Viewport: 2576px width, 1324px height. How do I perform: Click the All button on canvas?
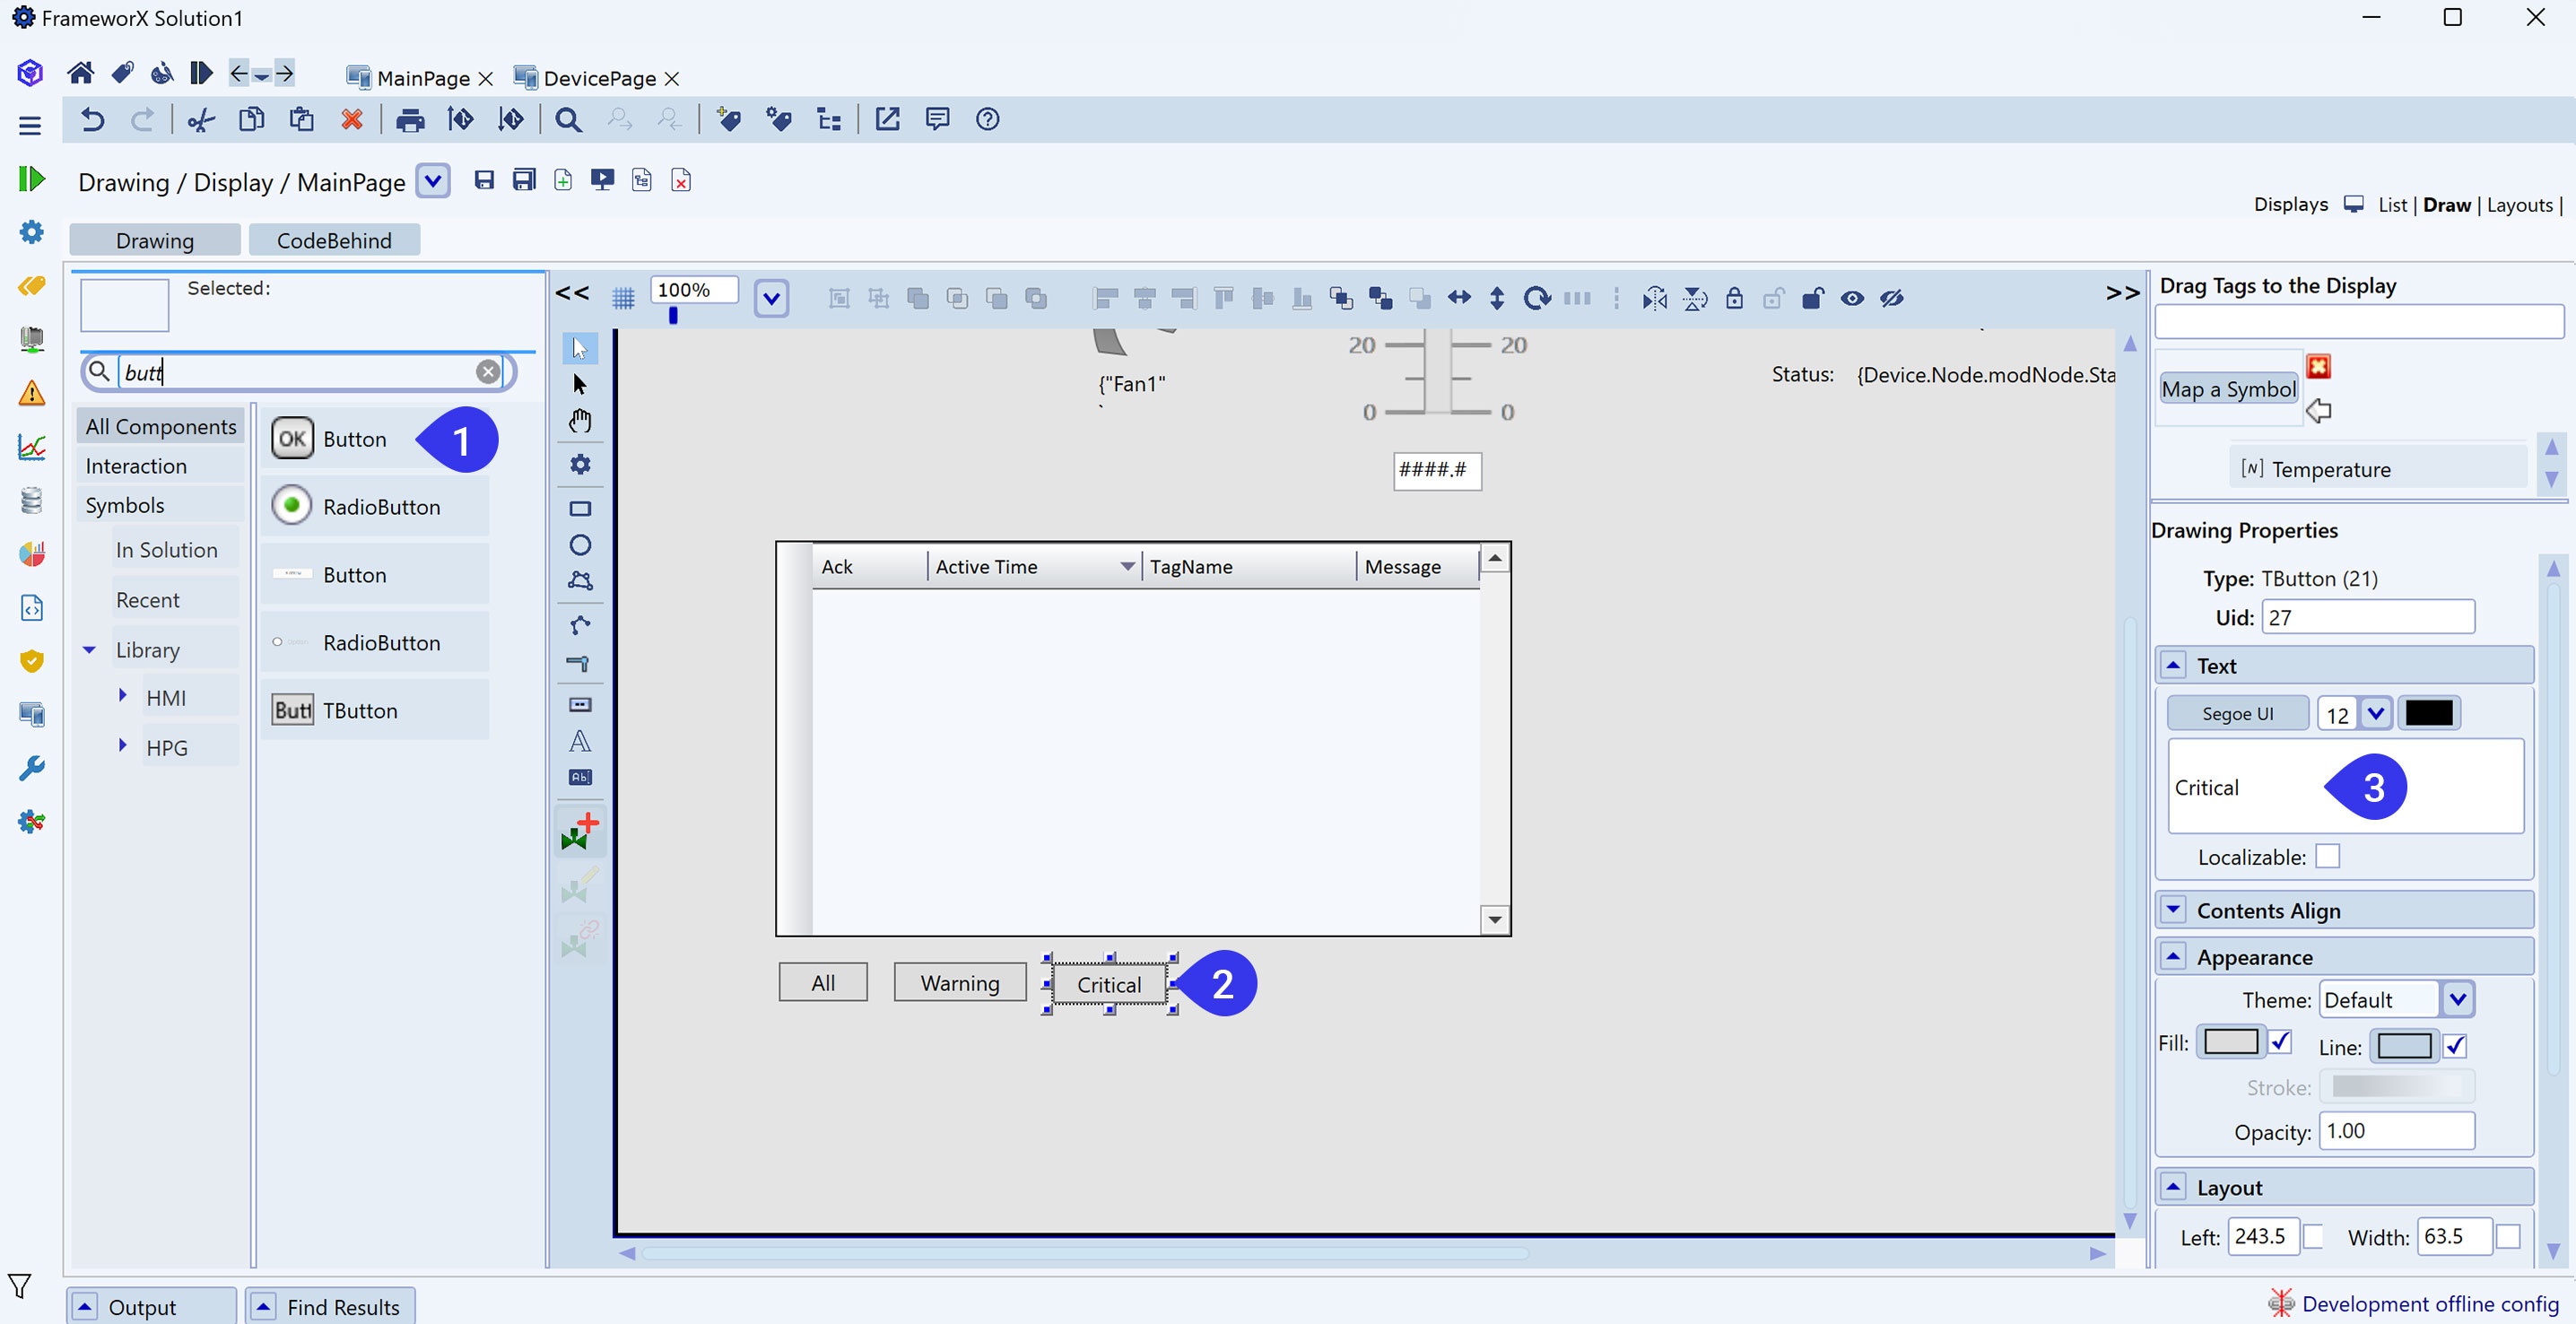tap(823, 983)
